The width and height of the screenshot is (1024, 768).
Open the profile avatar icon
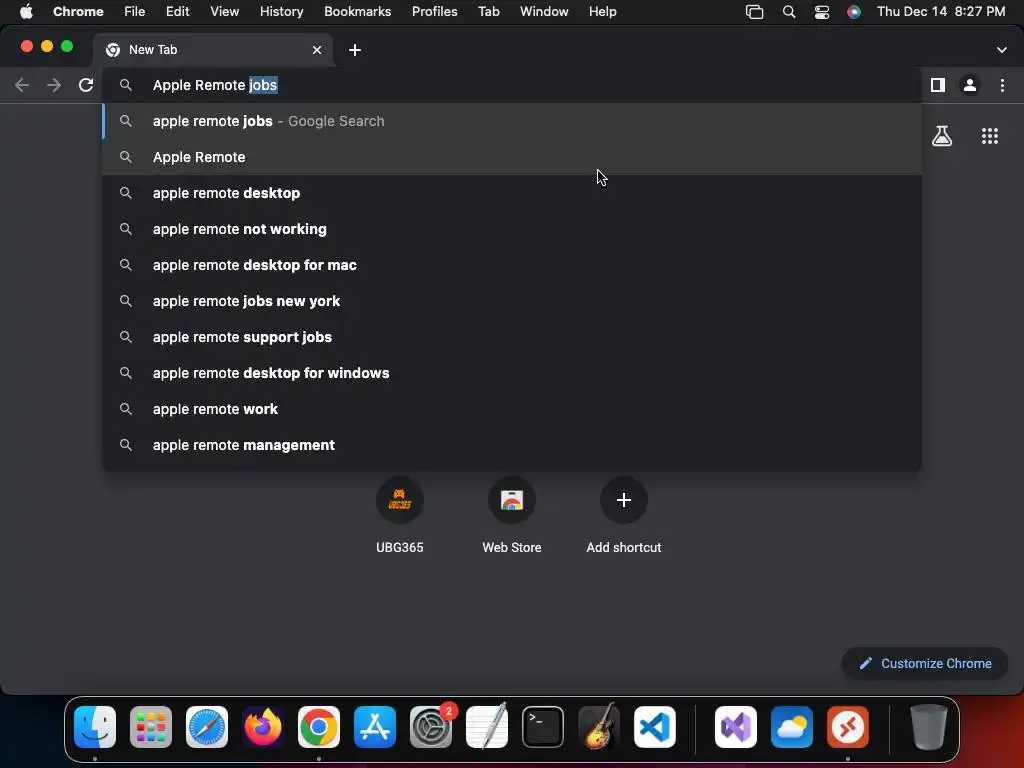(x=970, y=85)
